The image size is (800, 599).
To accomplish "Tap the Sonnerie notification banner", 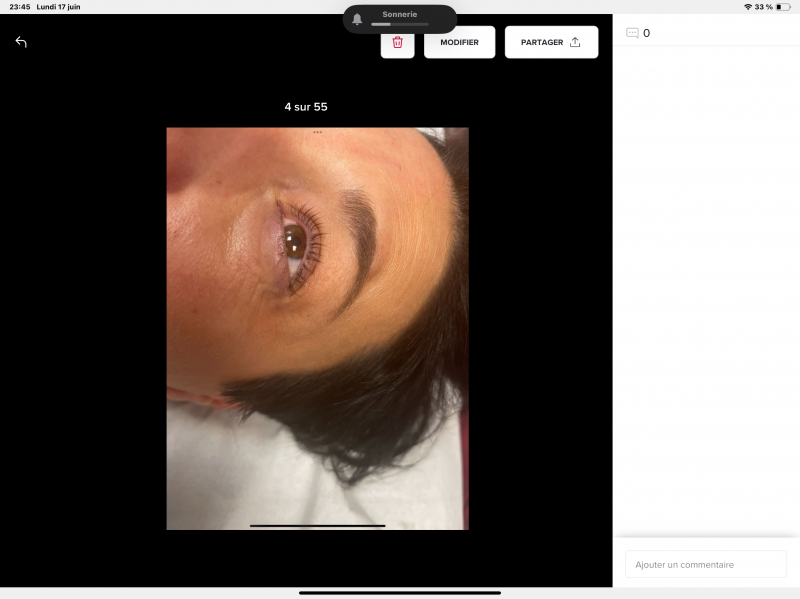I will 400,17.
